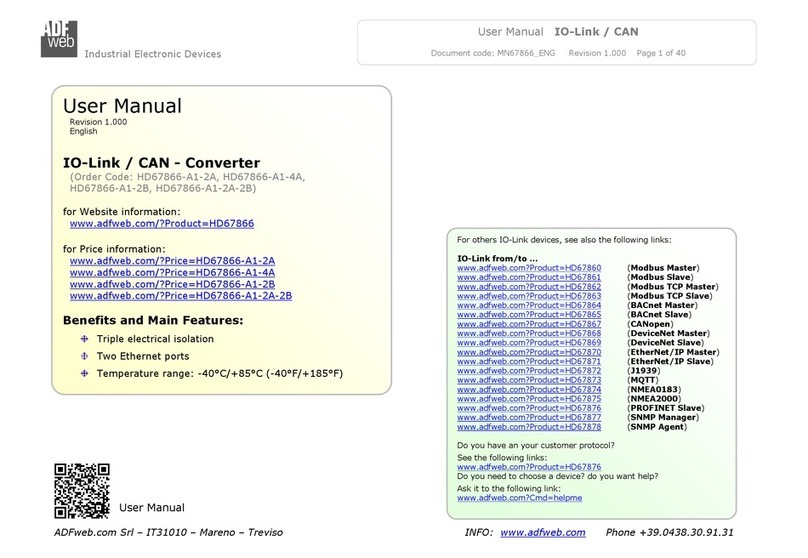
Task: Open the HD67865 BACnet Slave link
Action: click(x=529, y=314)
